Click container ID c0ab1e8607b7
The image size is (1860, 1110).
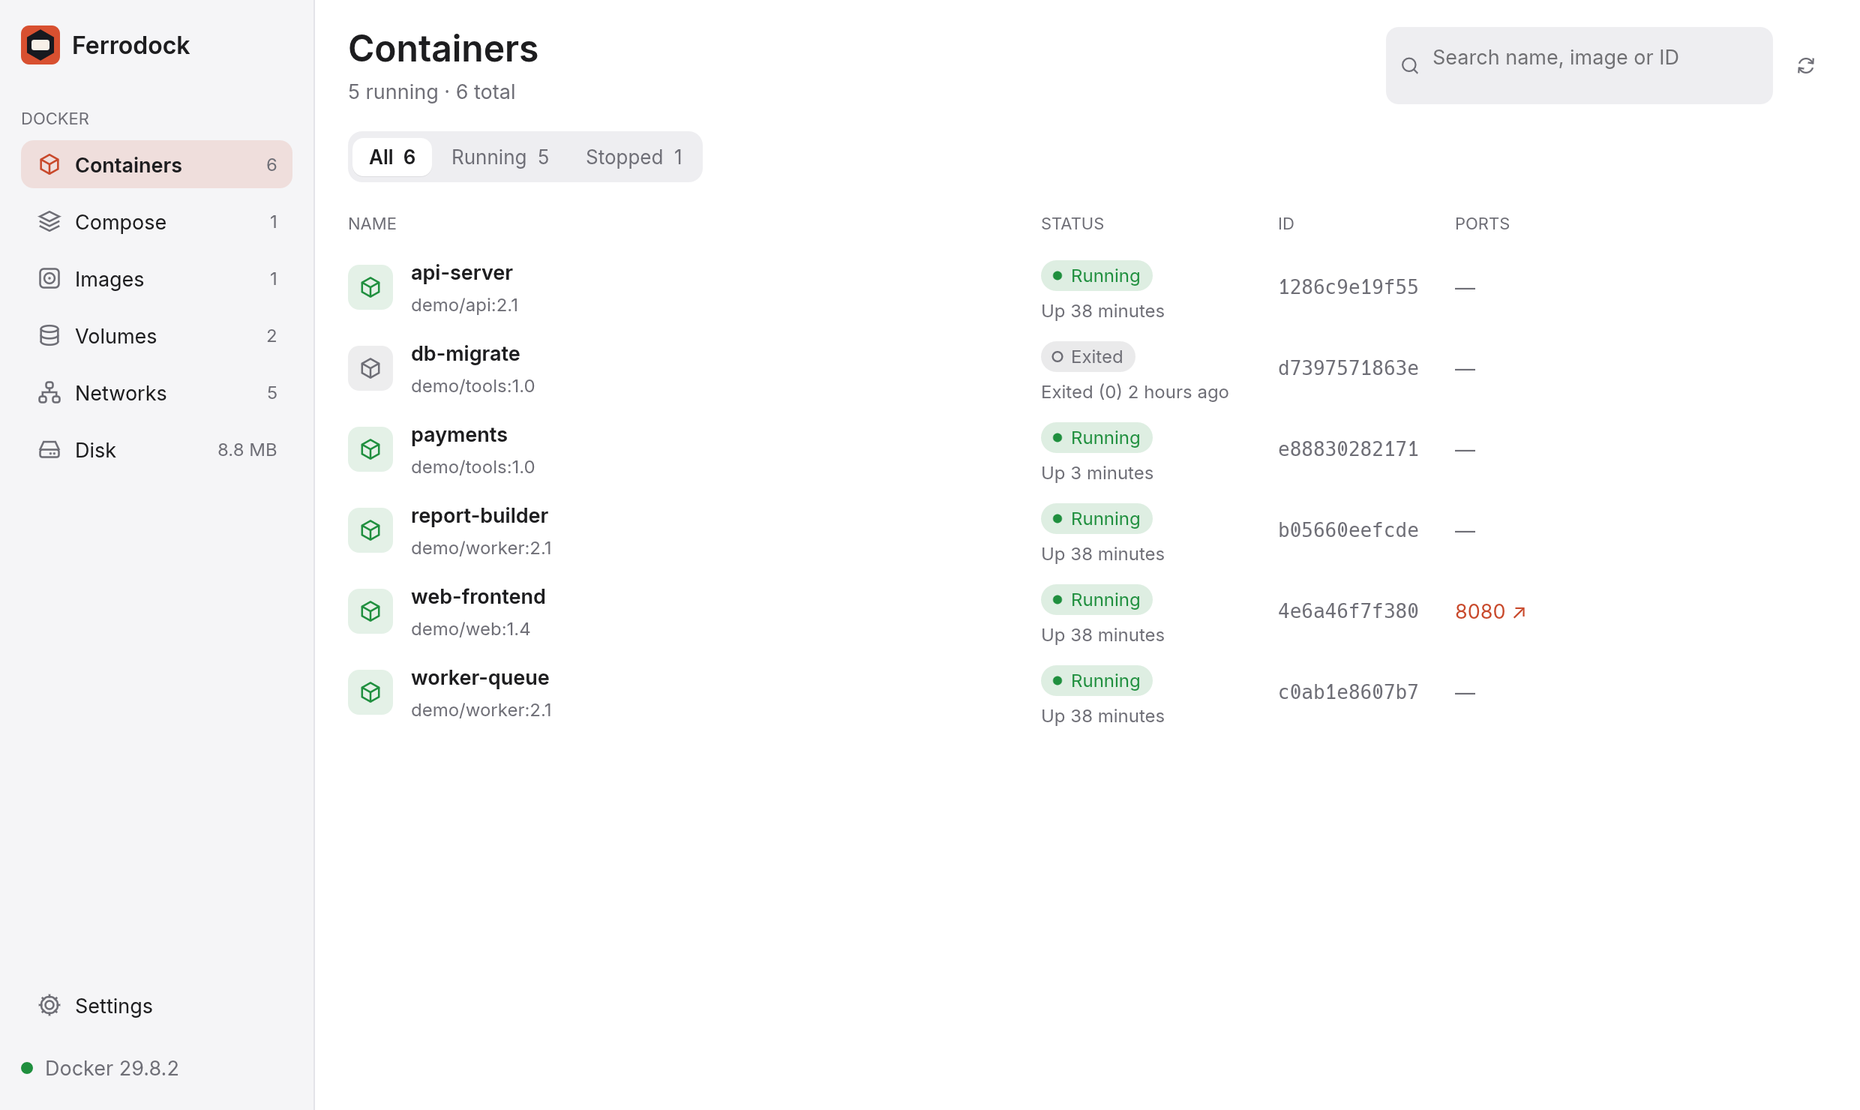pyautogui.click(x=1348, y=693)
